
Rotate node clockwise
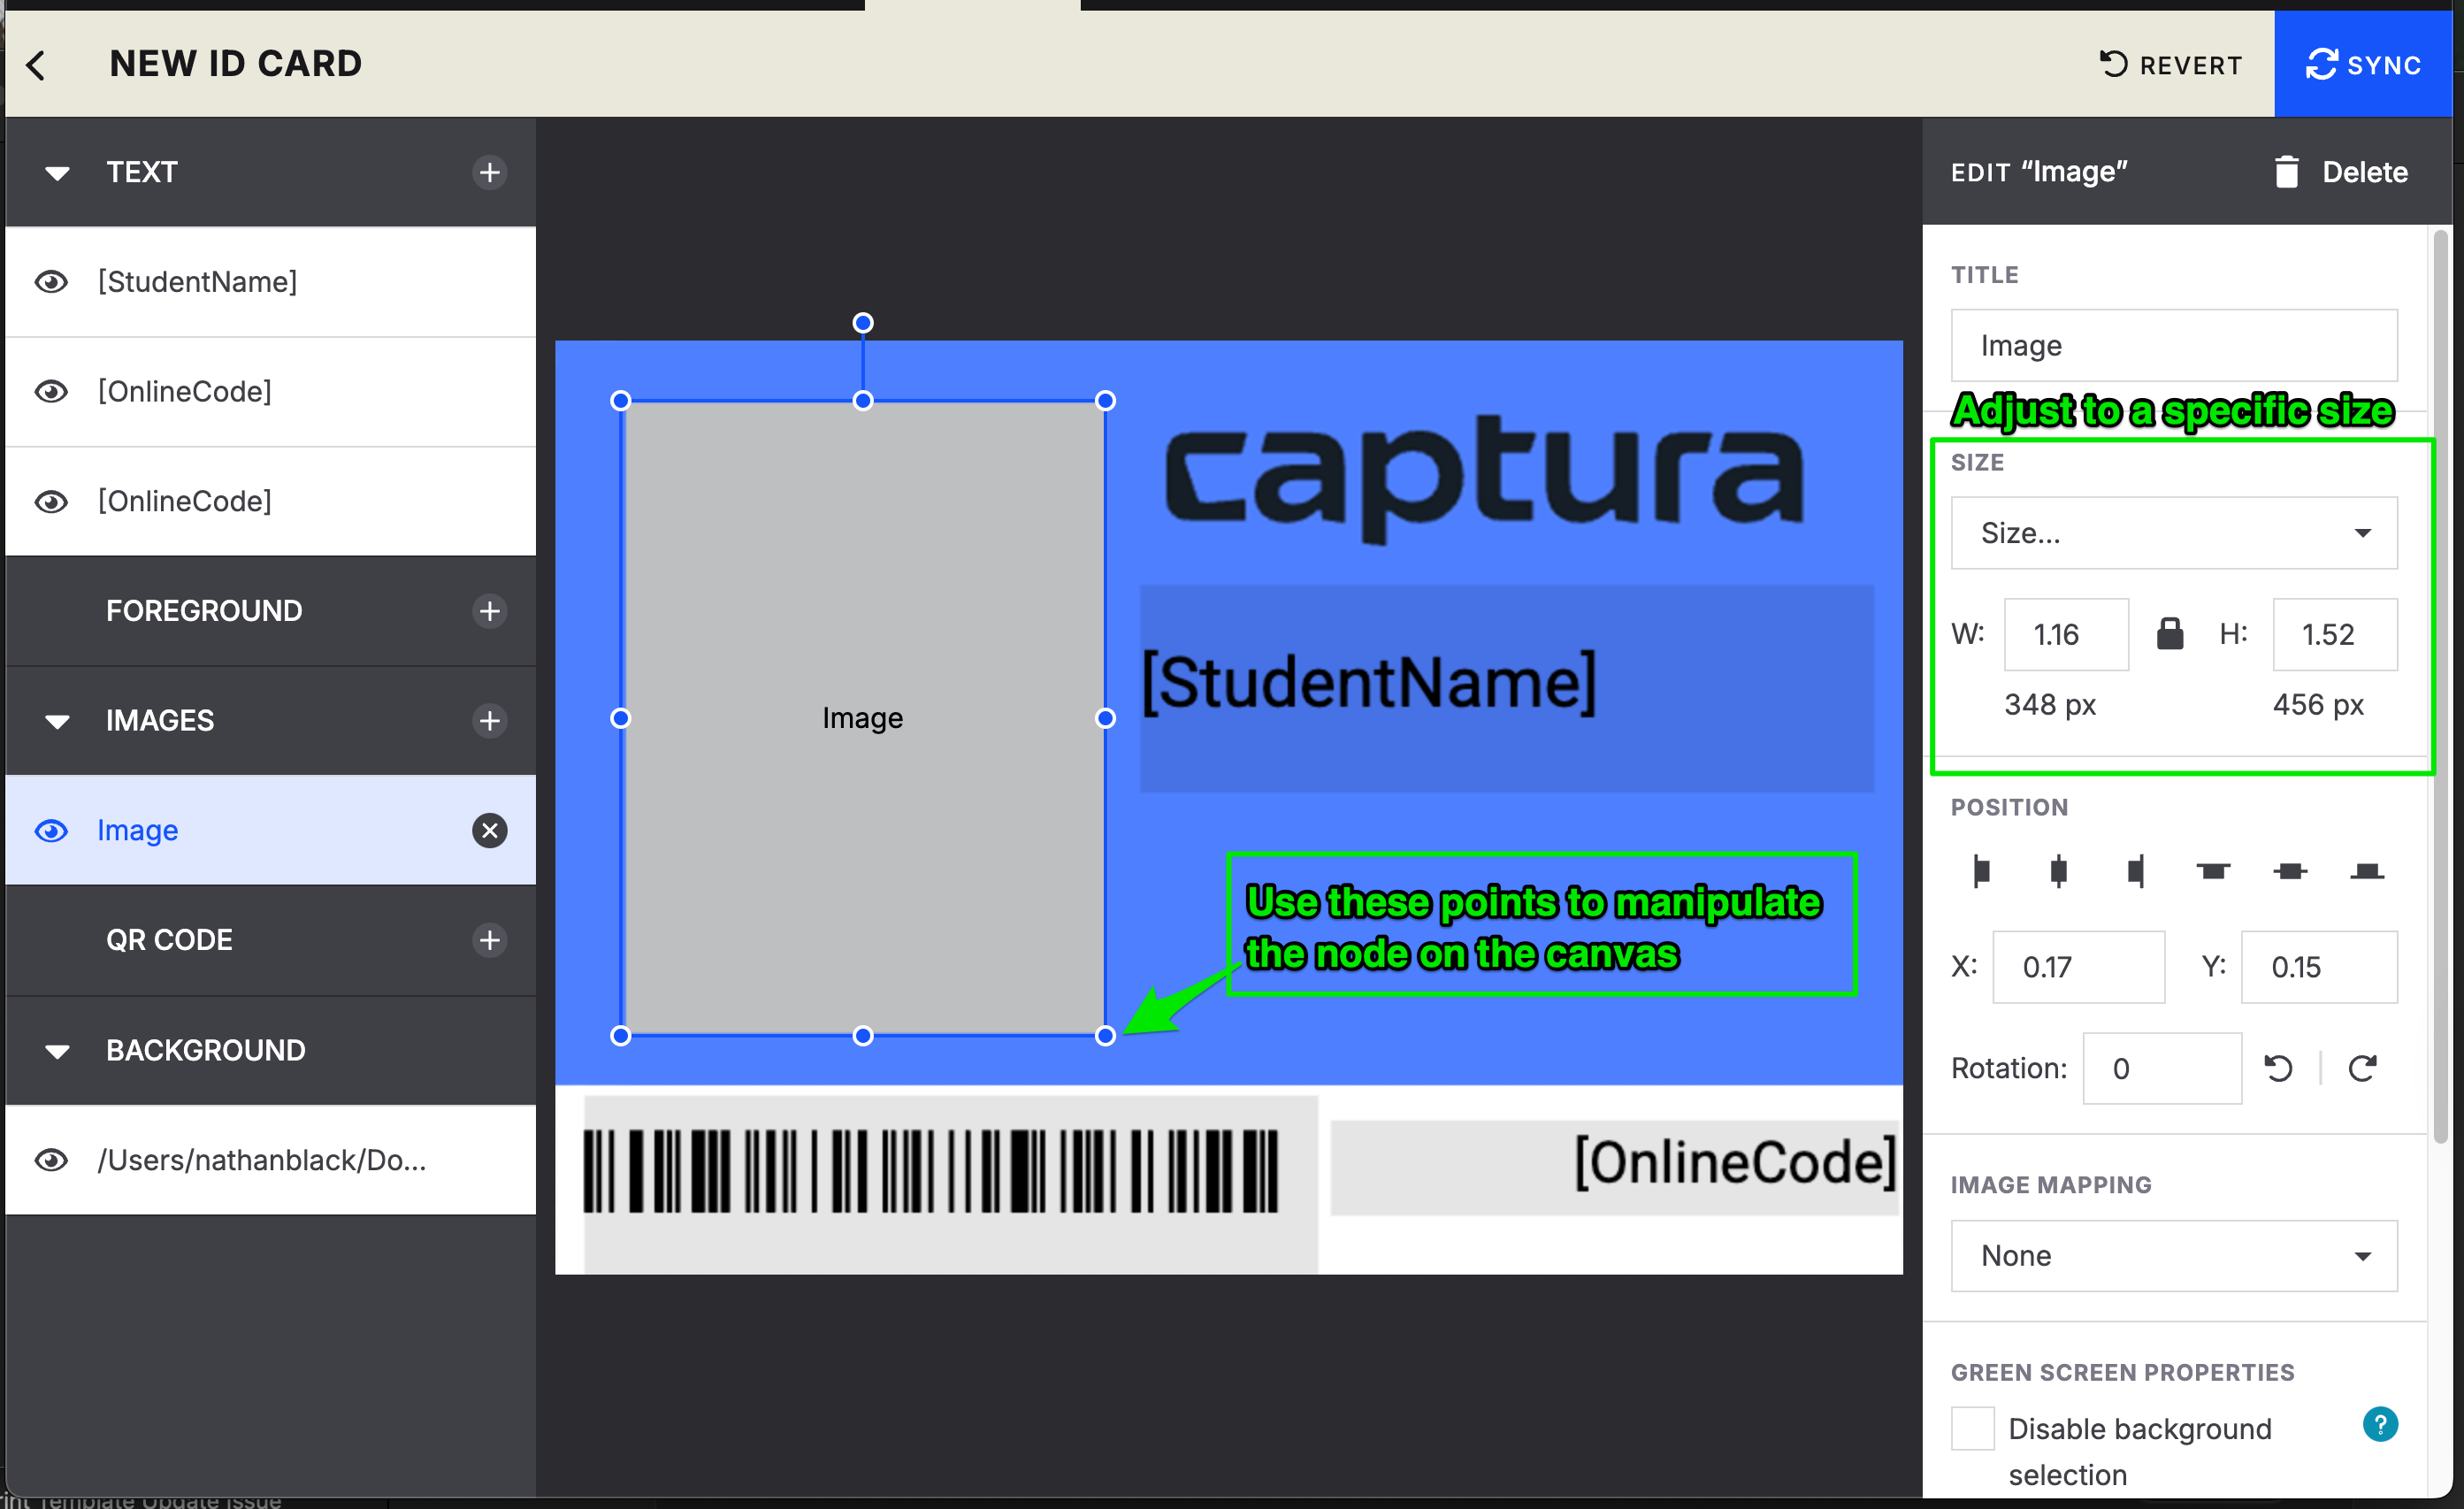[2363, 1069]
